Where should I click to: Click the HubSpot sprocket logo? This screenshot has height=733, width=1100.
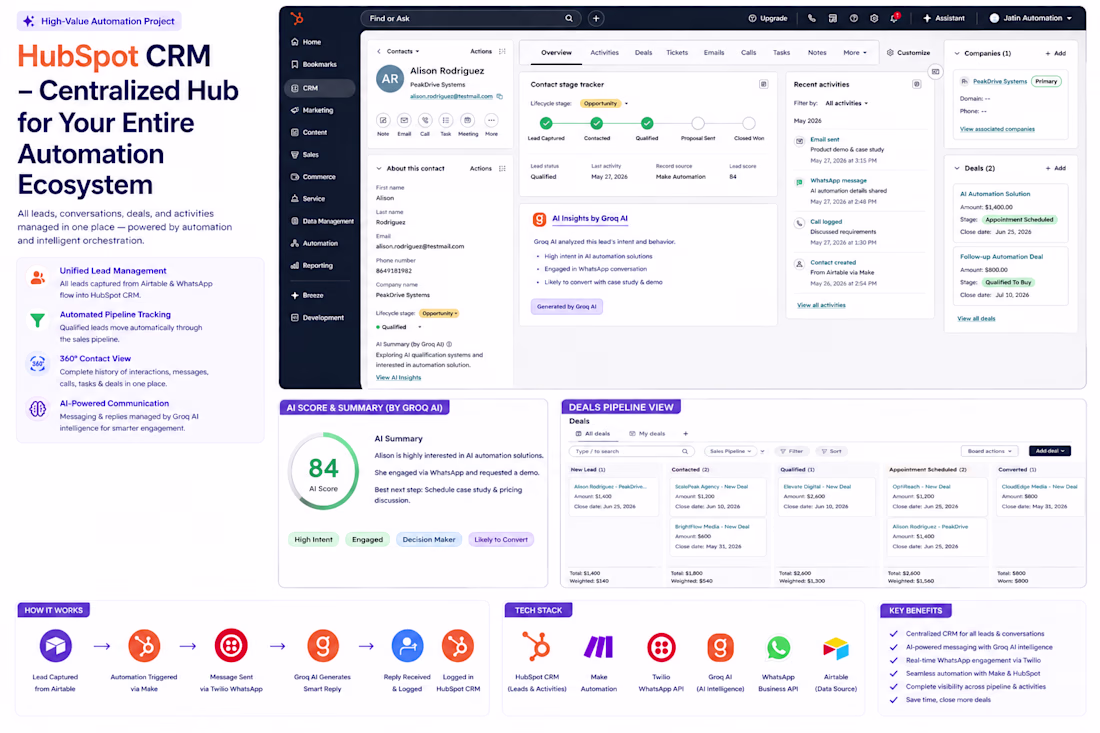(x=297, y=18)
